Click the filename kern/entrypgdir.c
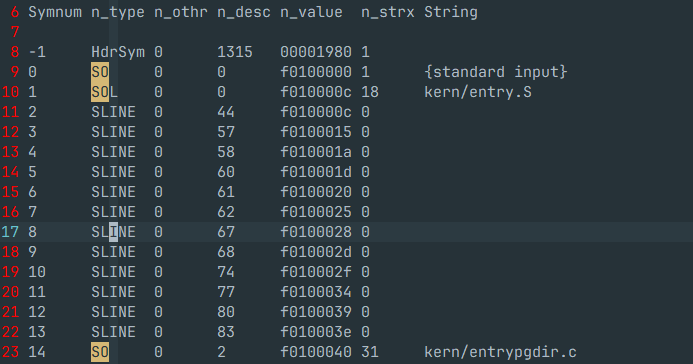693x364 pixels. (500, 352)
